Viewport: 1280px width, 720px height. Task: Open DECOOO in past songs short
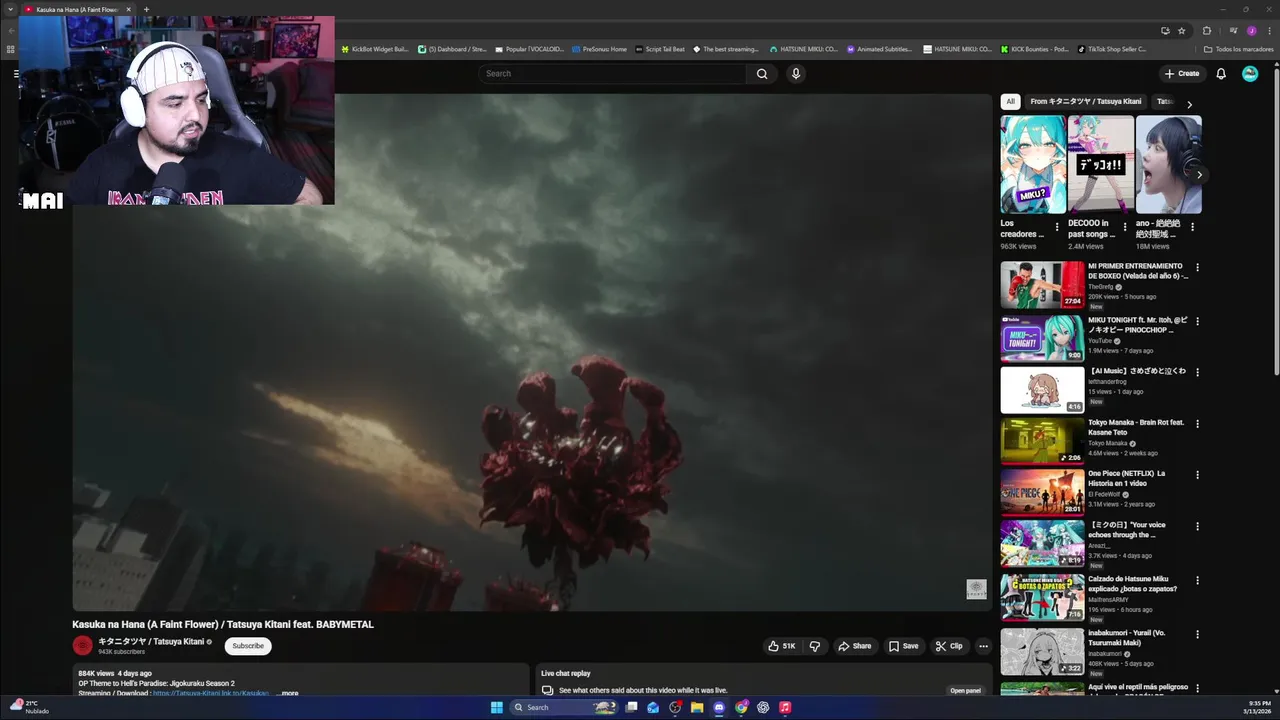[x=1101, y=165]
